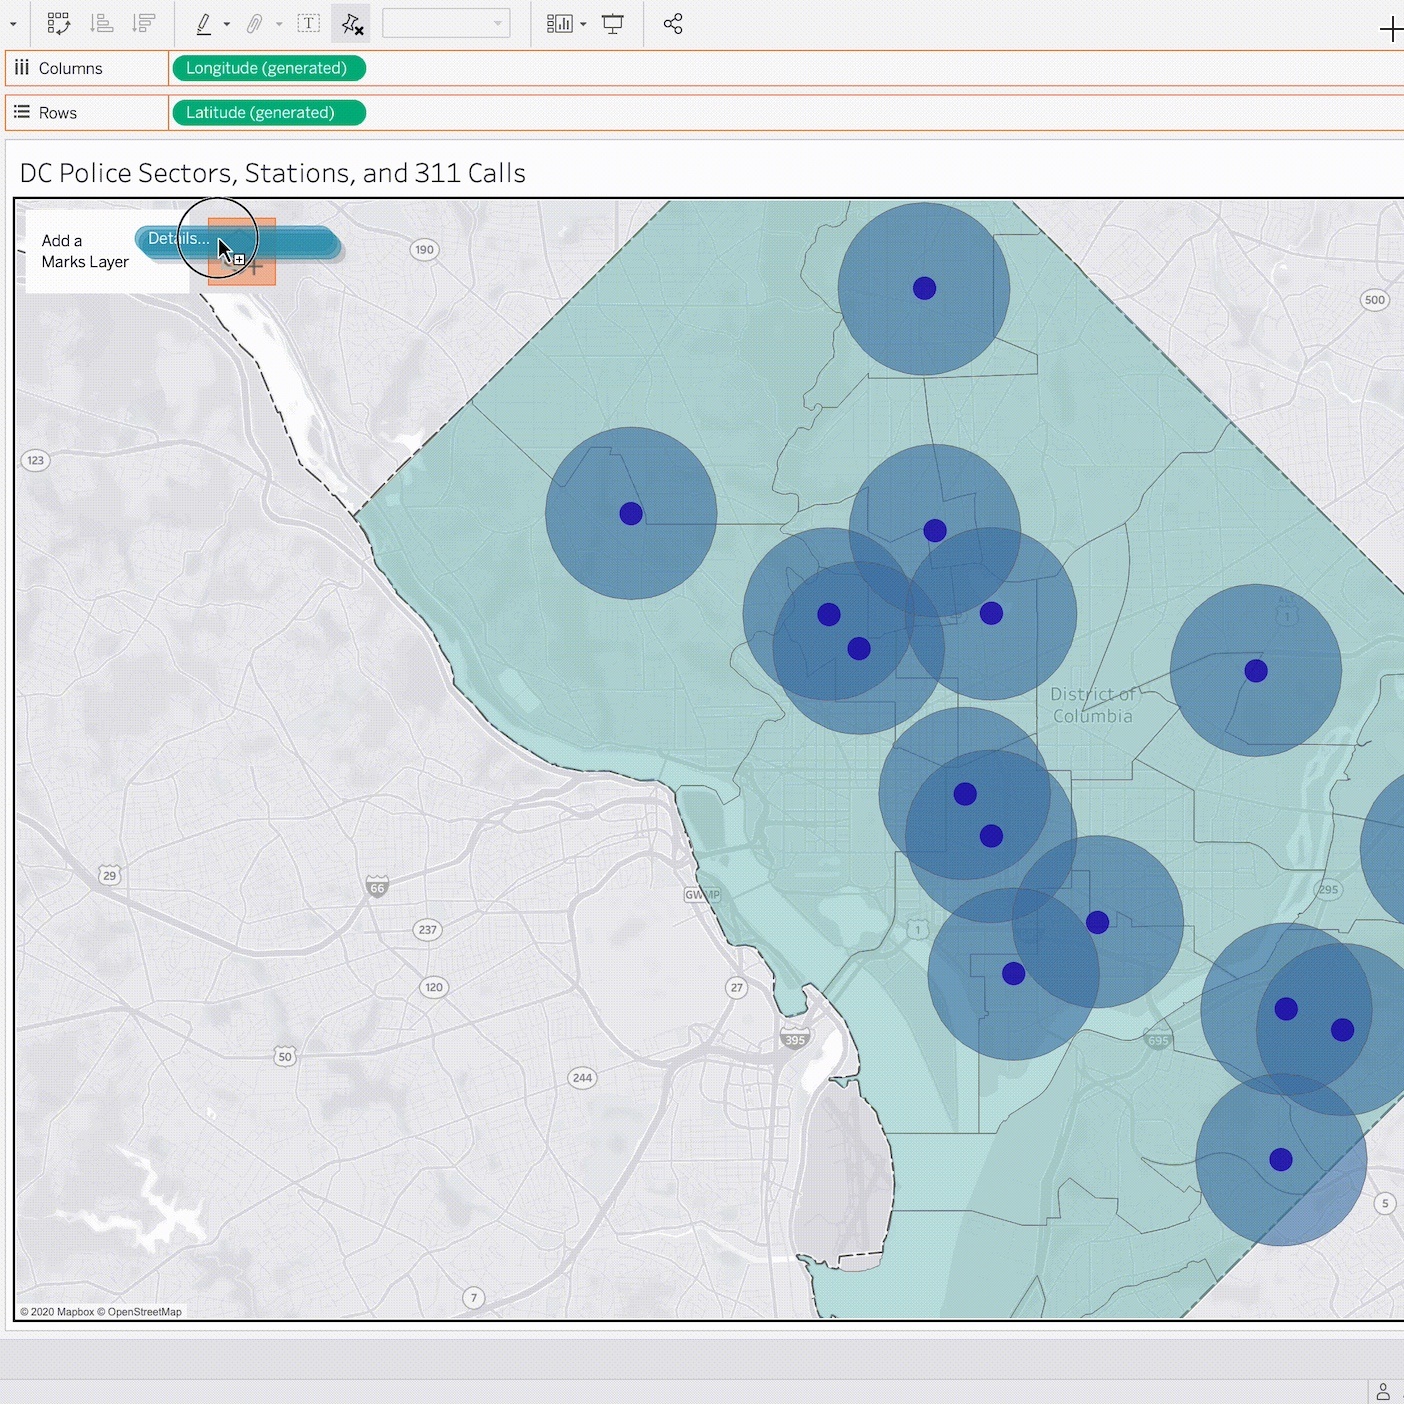
Task: Click the Sort Ascending toolbar icon
Action: pyautogui.click(x=101, y=24)
